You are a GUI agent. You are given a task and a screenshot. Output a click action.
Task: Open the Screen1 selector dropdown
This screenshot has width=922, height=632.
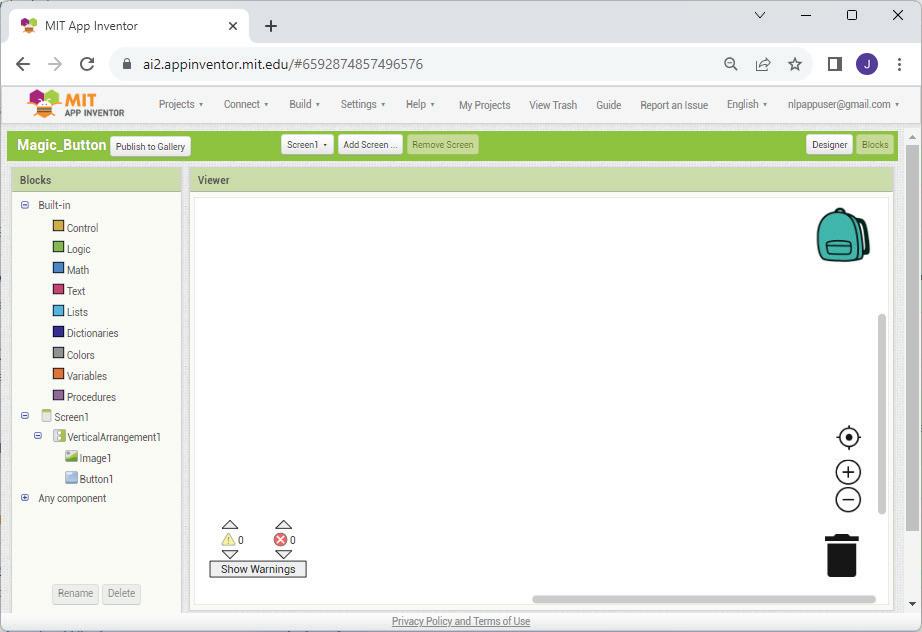tap(307, 145)
